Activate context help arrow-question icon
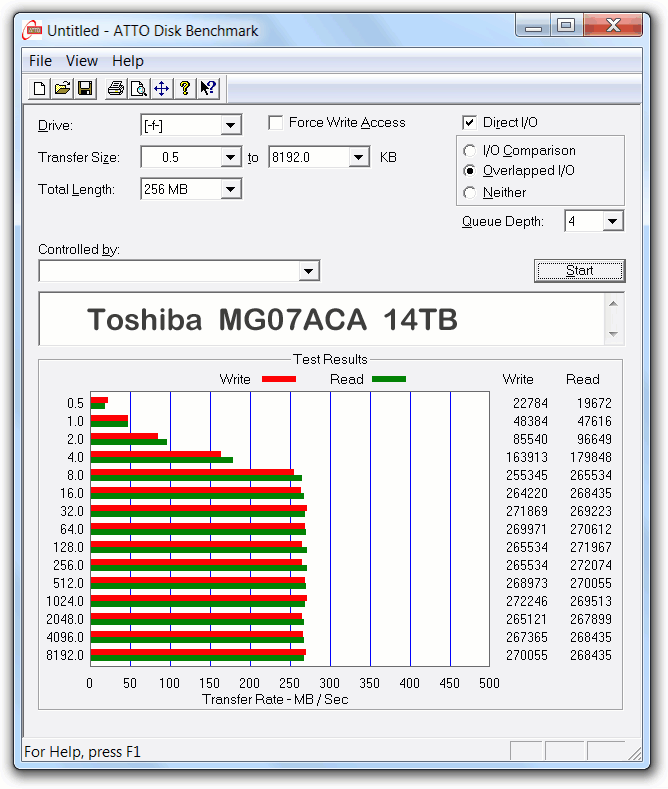Screen dimensions: 668x789 208,89
